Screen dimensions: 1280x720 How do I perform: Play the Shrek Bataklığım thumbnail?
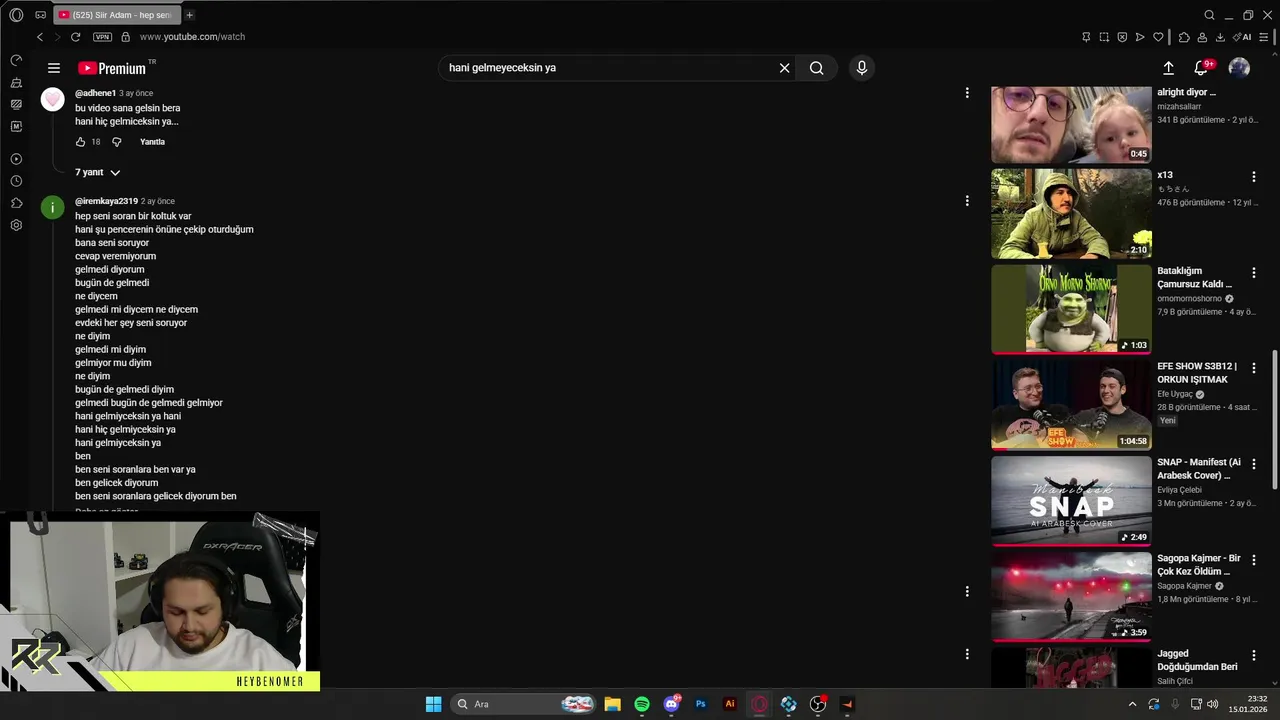pos(1071,309)
